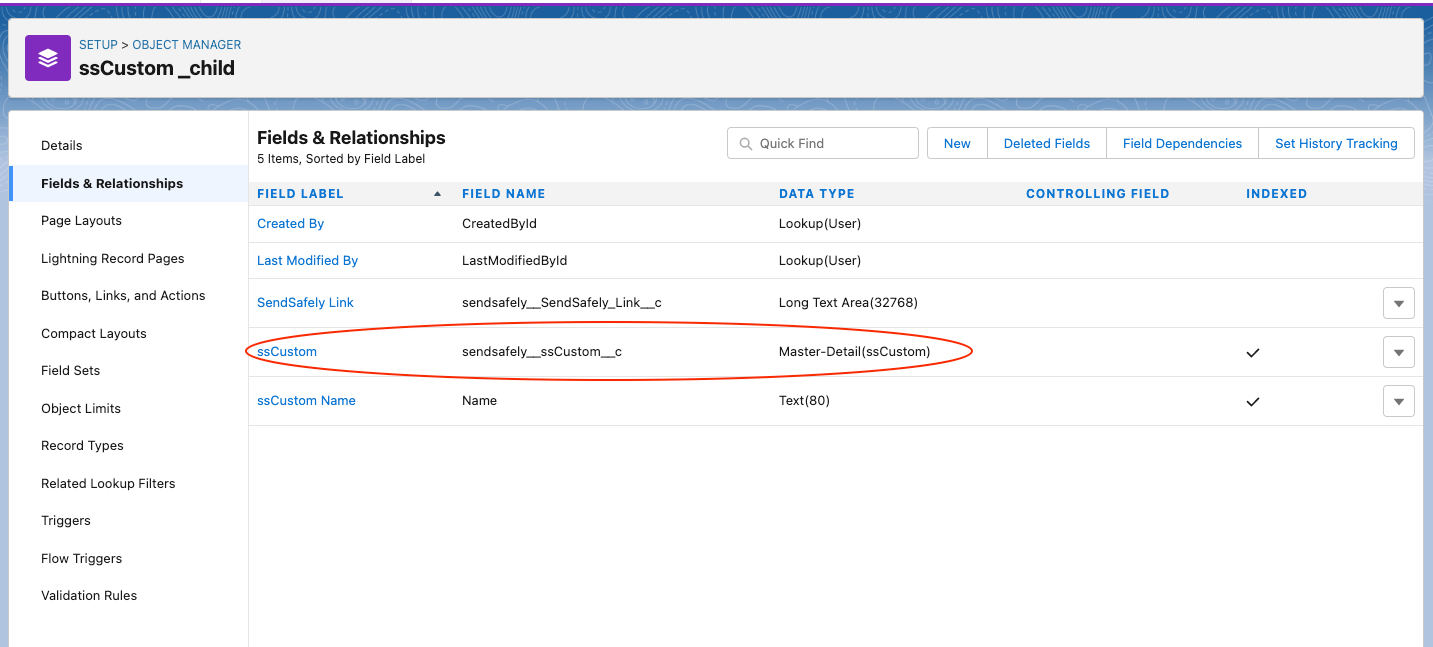Click the Quick Find magnifier icon
This screenshot has height=647, width=1433.
(745, 144)
